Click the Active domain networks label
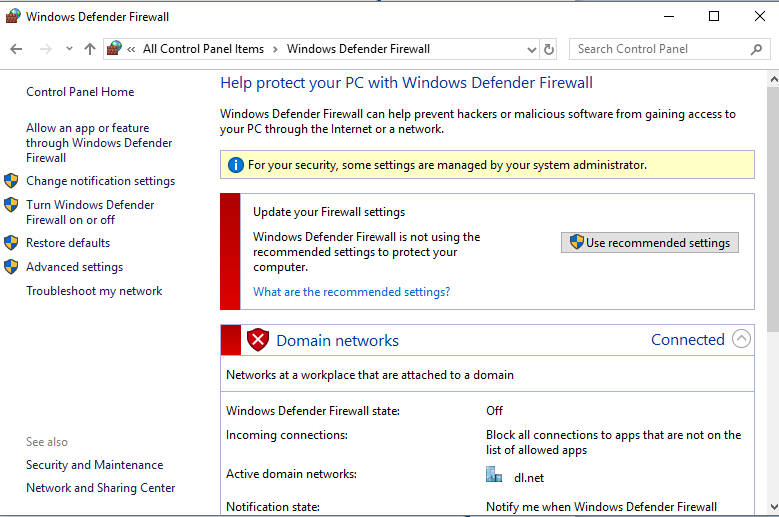 pyautogui.click(x=291, y=474)
